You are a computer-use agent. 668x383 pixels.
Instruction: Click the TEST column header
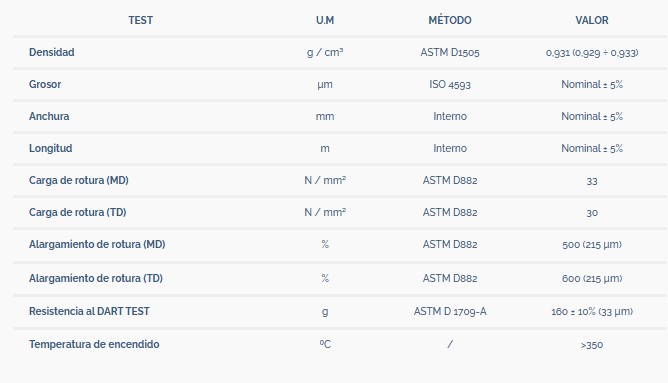[x=141, y=20]
